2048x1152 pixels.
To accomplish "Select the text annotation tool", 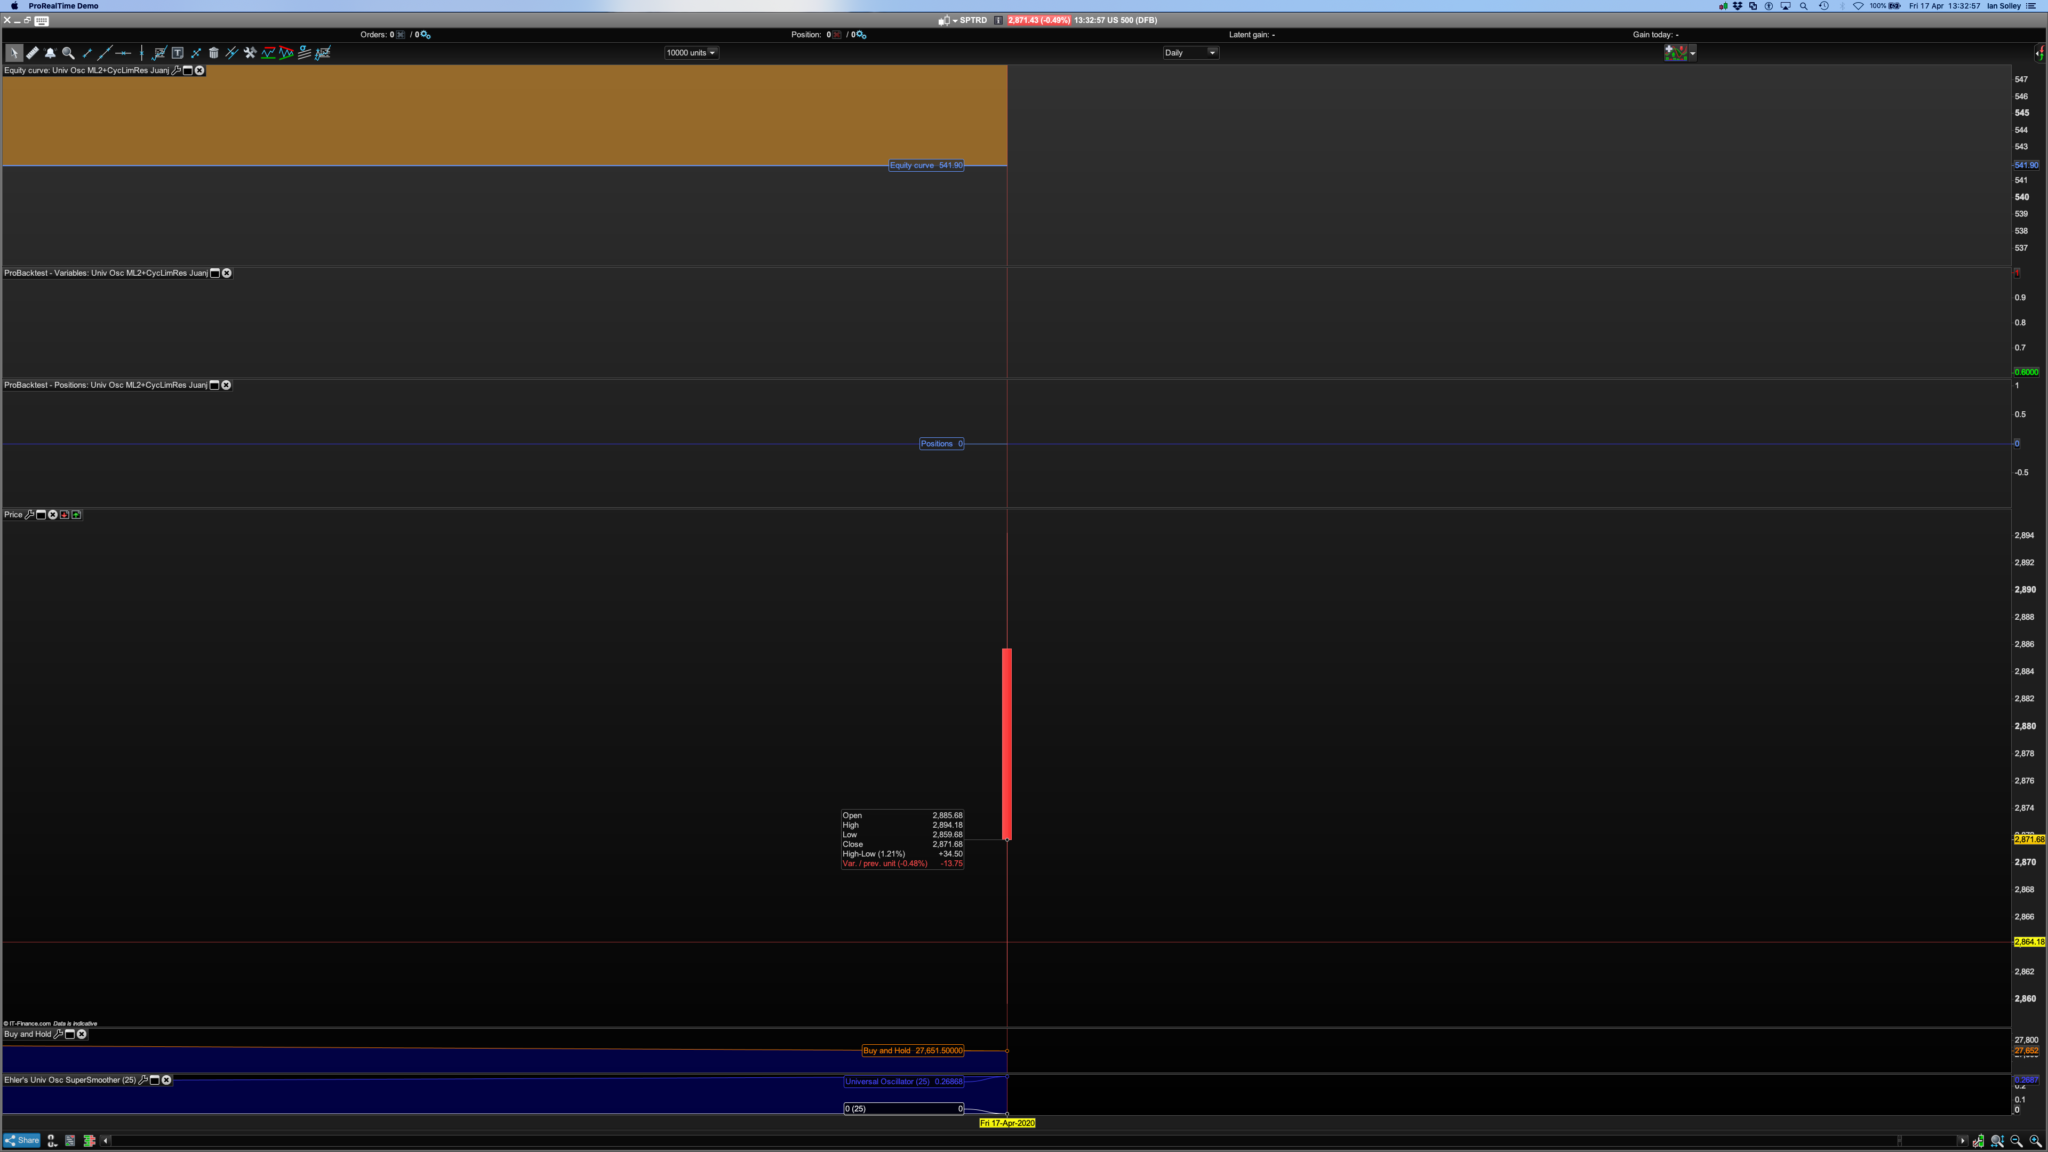I will (177, 53).
